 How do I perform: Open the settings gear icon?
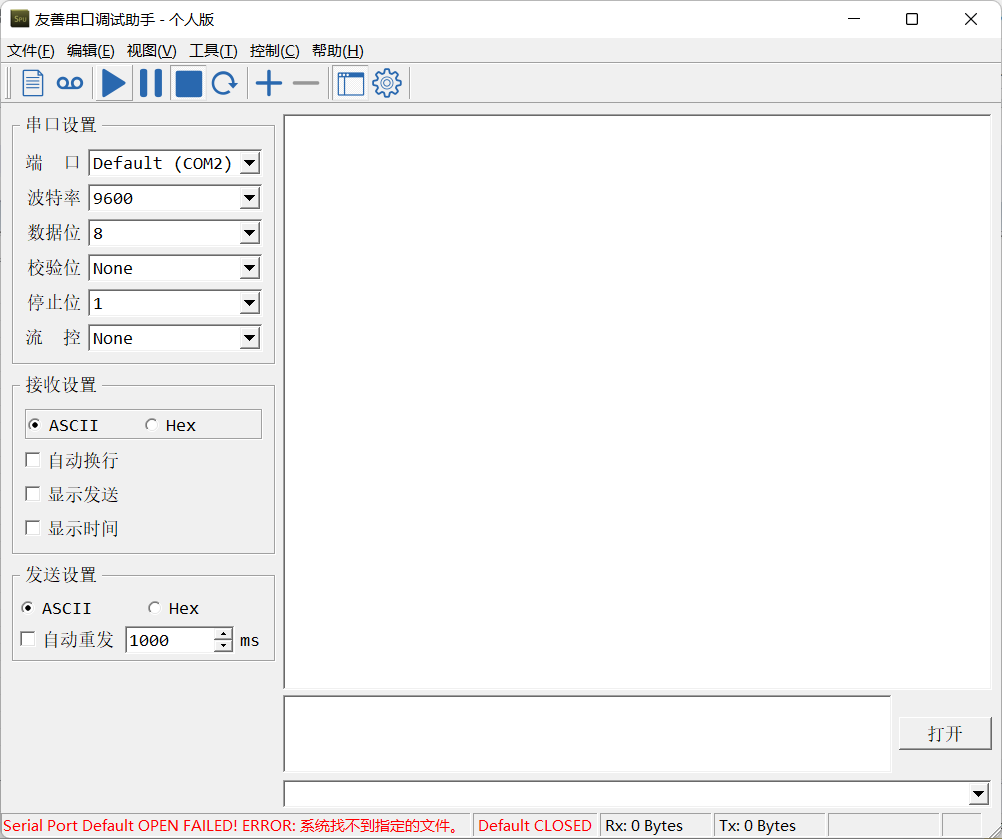pyautogui.click(x=387, y=84)
